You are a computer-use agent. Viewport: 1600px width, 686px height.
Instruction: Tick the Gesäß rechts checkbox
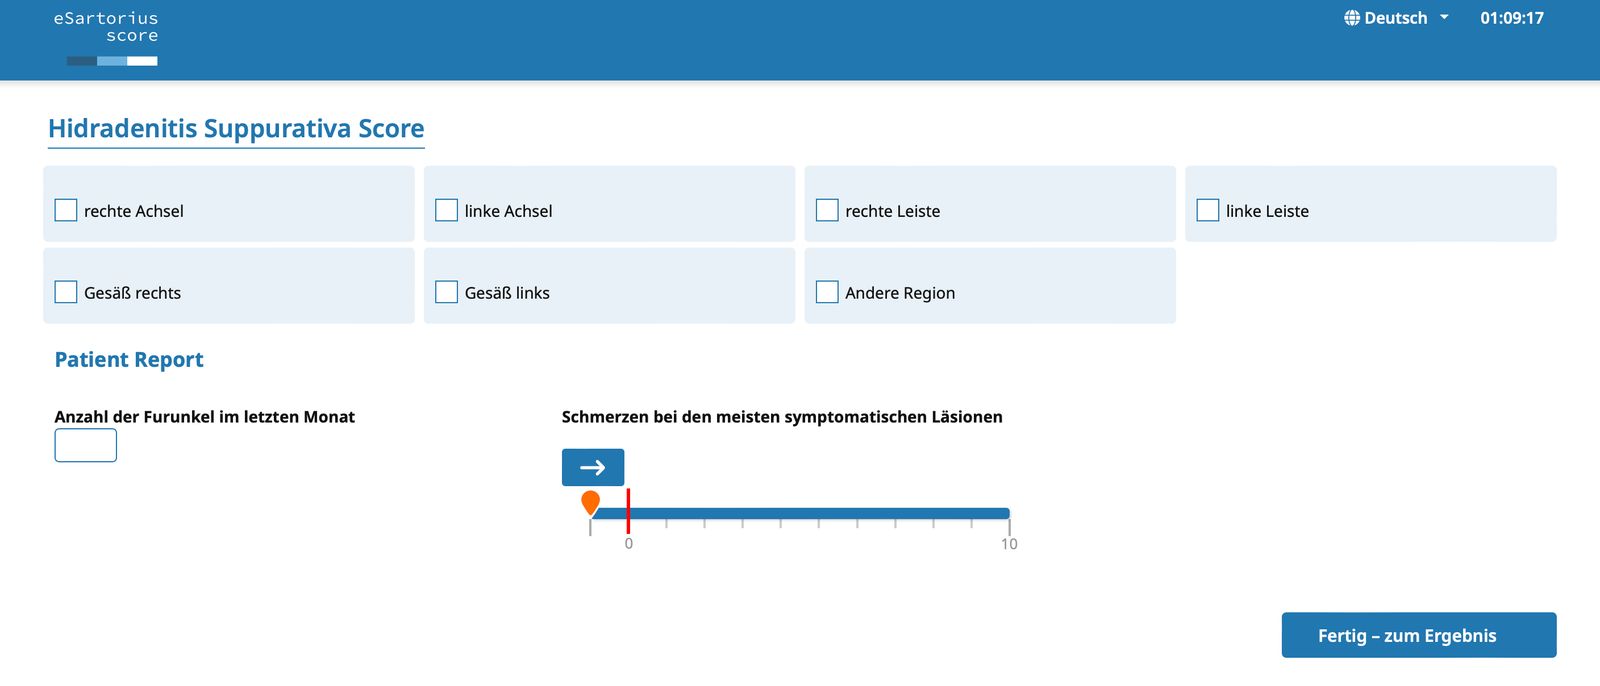pyautogui.click(x=66, y=292)
